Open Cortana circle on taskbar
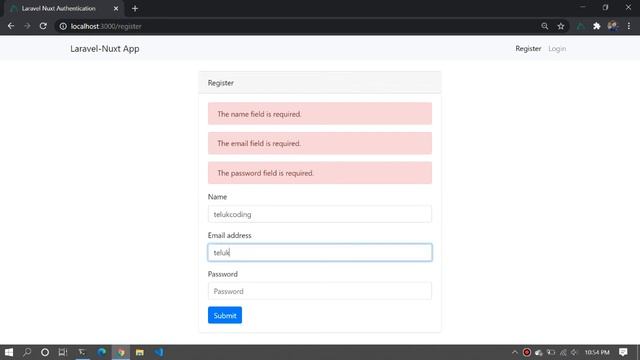This screenshot has width=640, height=360. click(x=45, y=352)
